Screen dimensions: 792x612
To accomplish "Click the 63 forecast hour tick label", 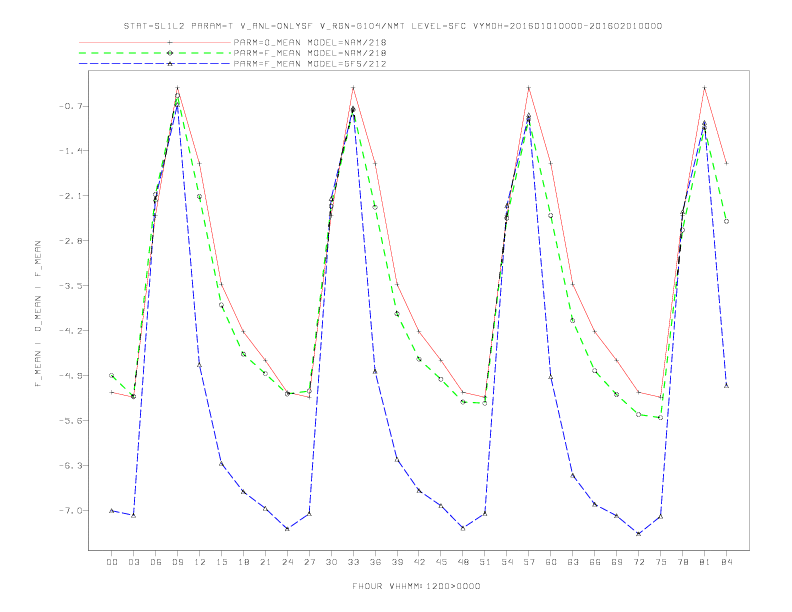I will click(x=573, y=562).
